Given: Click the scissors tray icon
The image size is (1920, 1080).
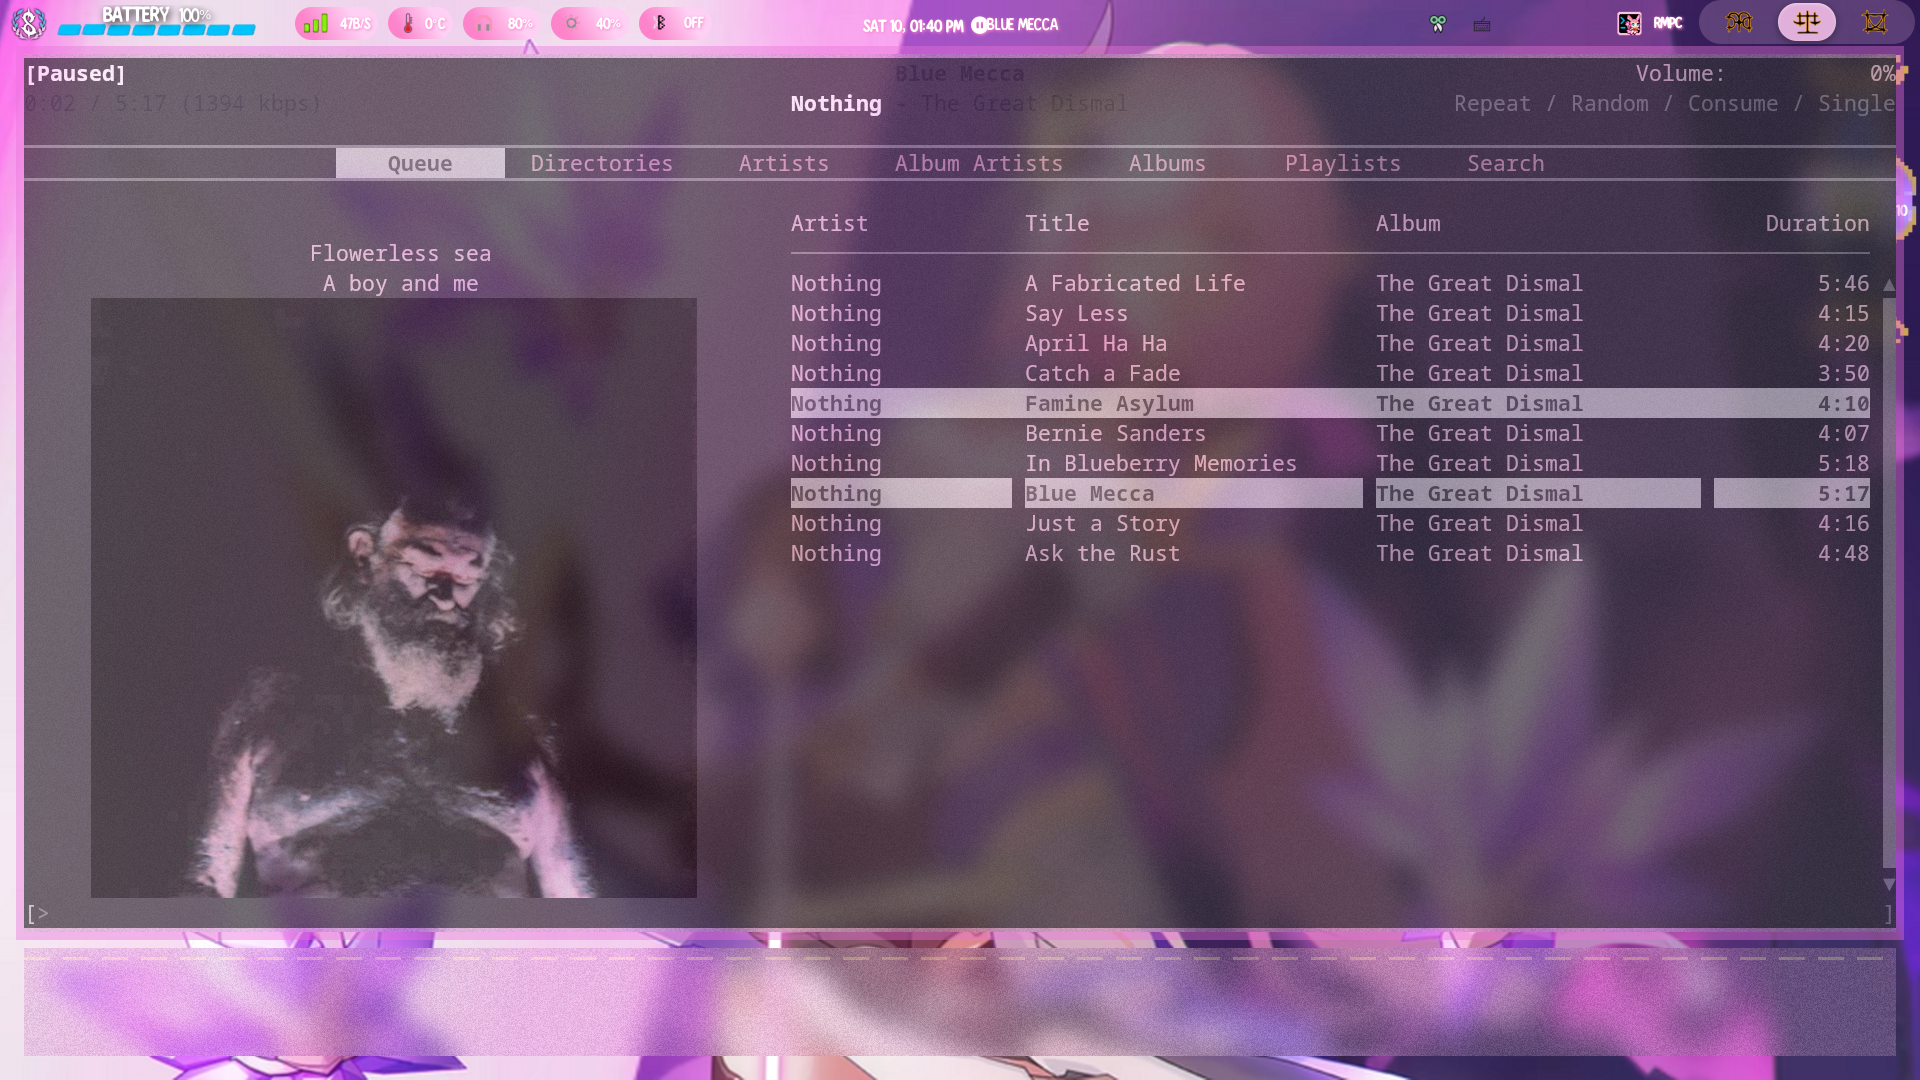Looking at the screenshot, I should [x=1438, y=24].
